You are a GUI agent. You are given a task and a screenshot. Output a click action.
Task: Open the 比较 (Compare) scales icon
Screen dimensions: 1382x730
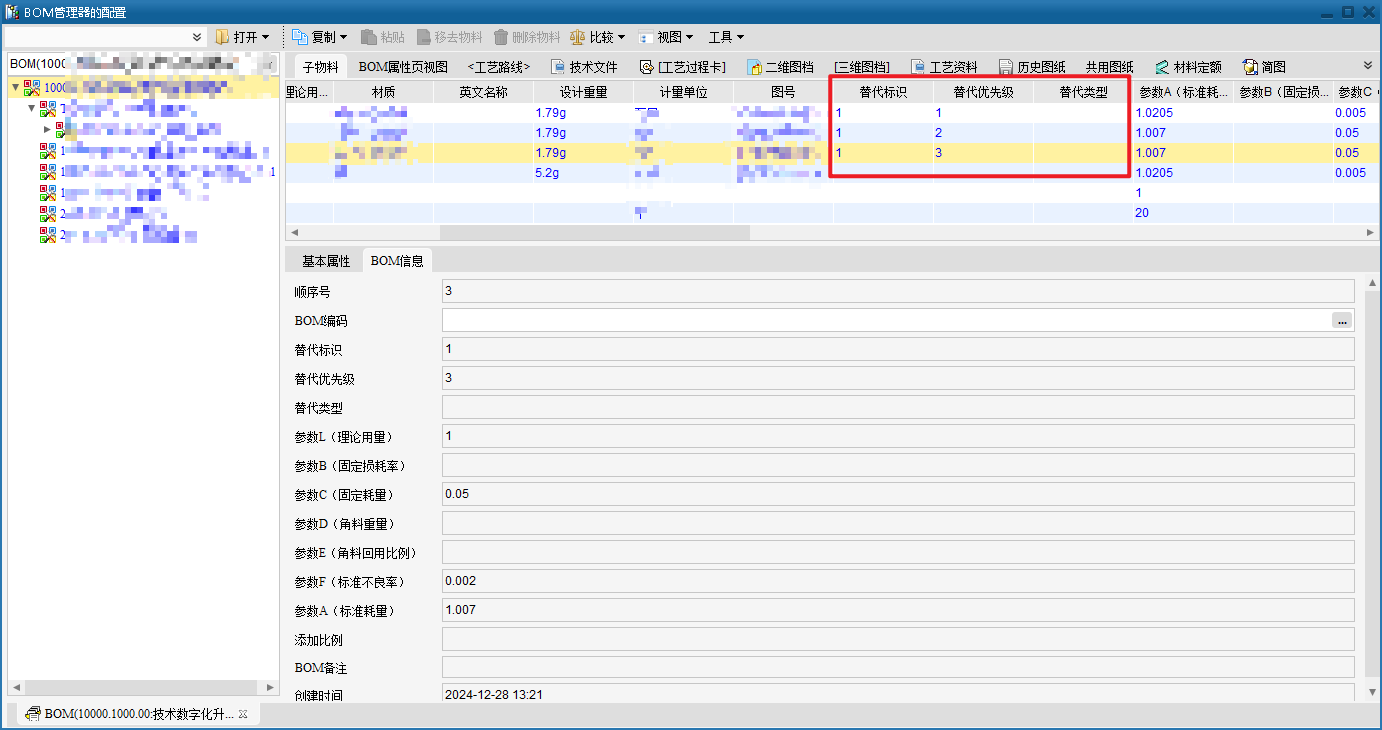(x=578, y=37)
